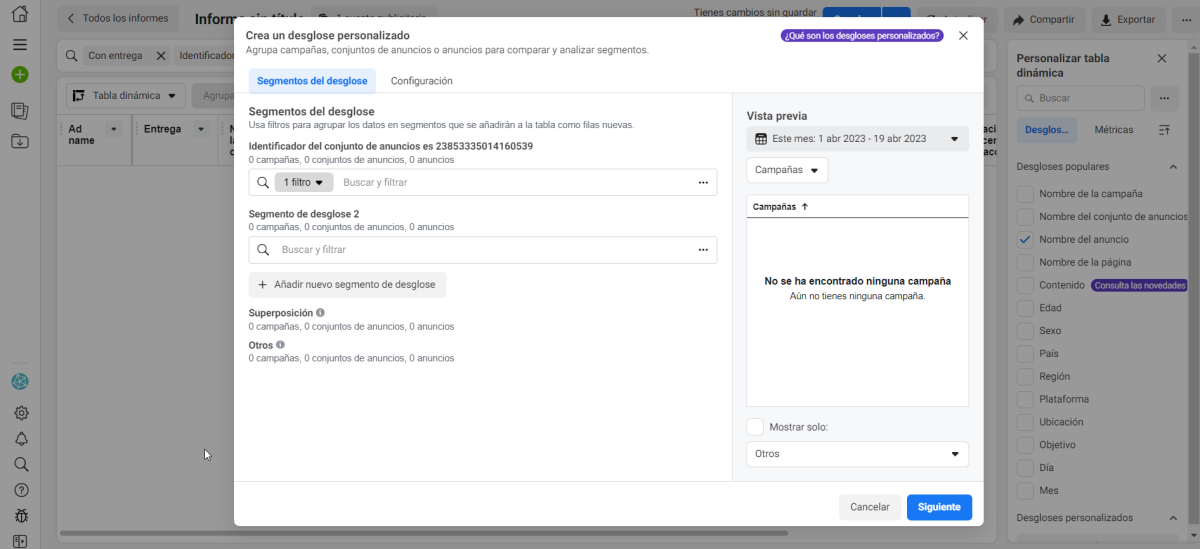Click the green create plus icon
This screenshot has height=549, width=1200.
[x=20, y=75]
